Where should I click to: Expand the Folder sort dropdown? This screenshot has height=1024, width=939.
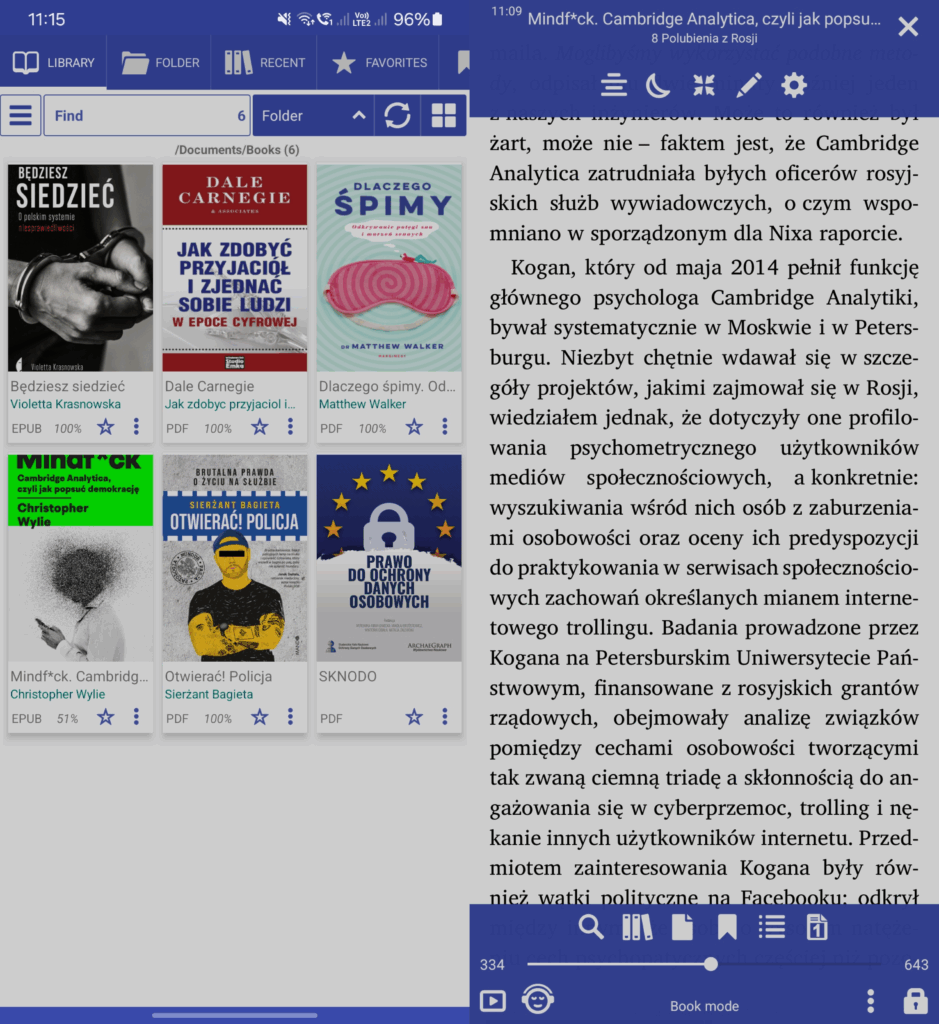(313, 116)
